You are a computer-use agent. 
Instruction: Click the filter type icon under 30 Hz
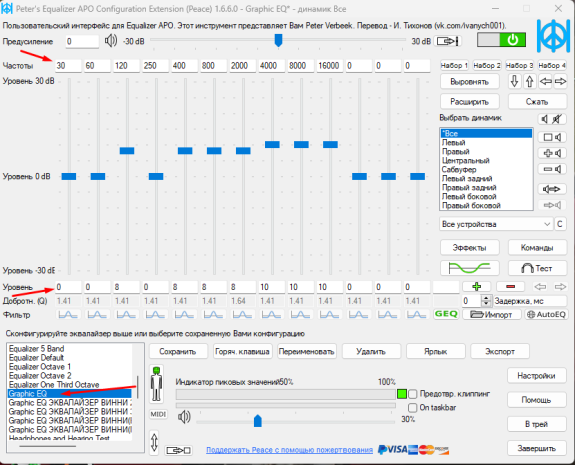68,315
